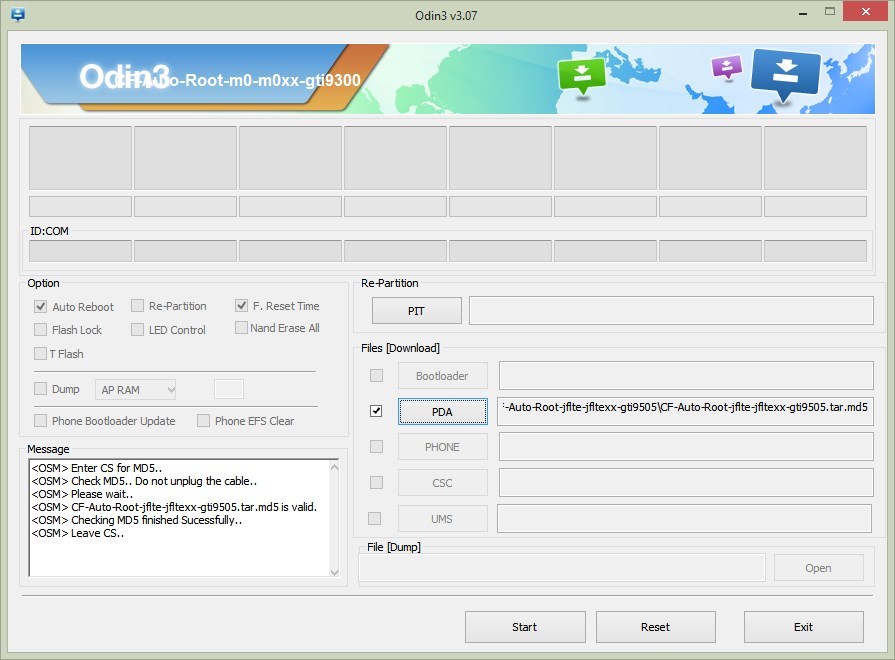Click the PDA file path field

tap(685, 412)
